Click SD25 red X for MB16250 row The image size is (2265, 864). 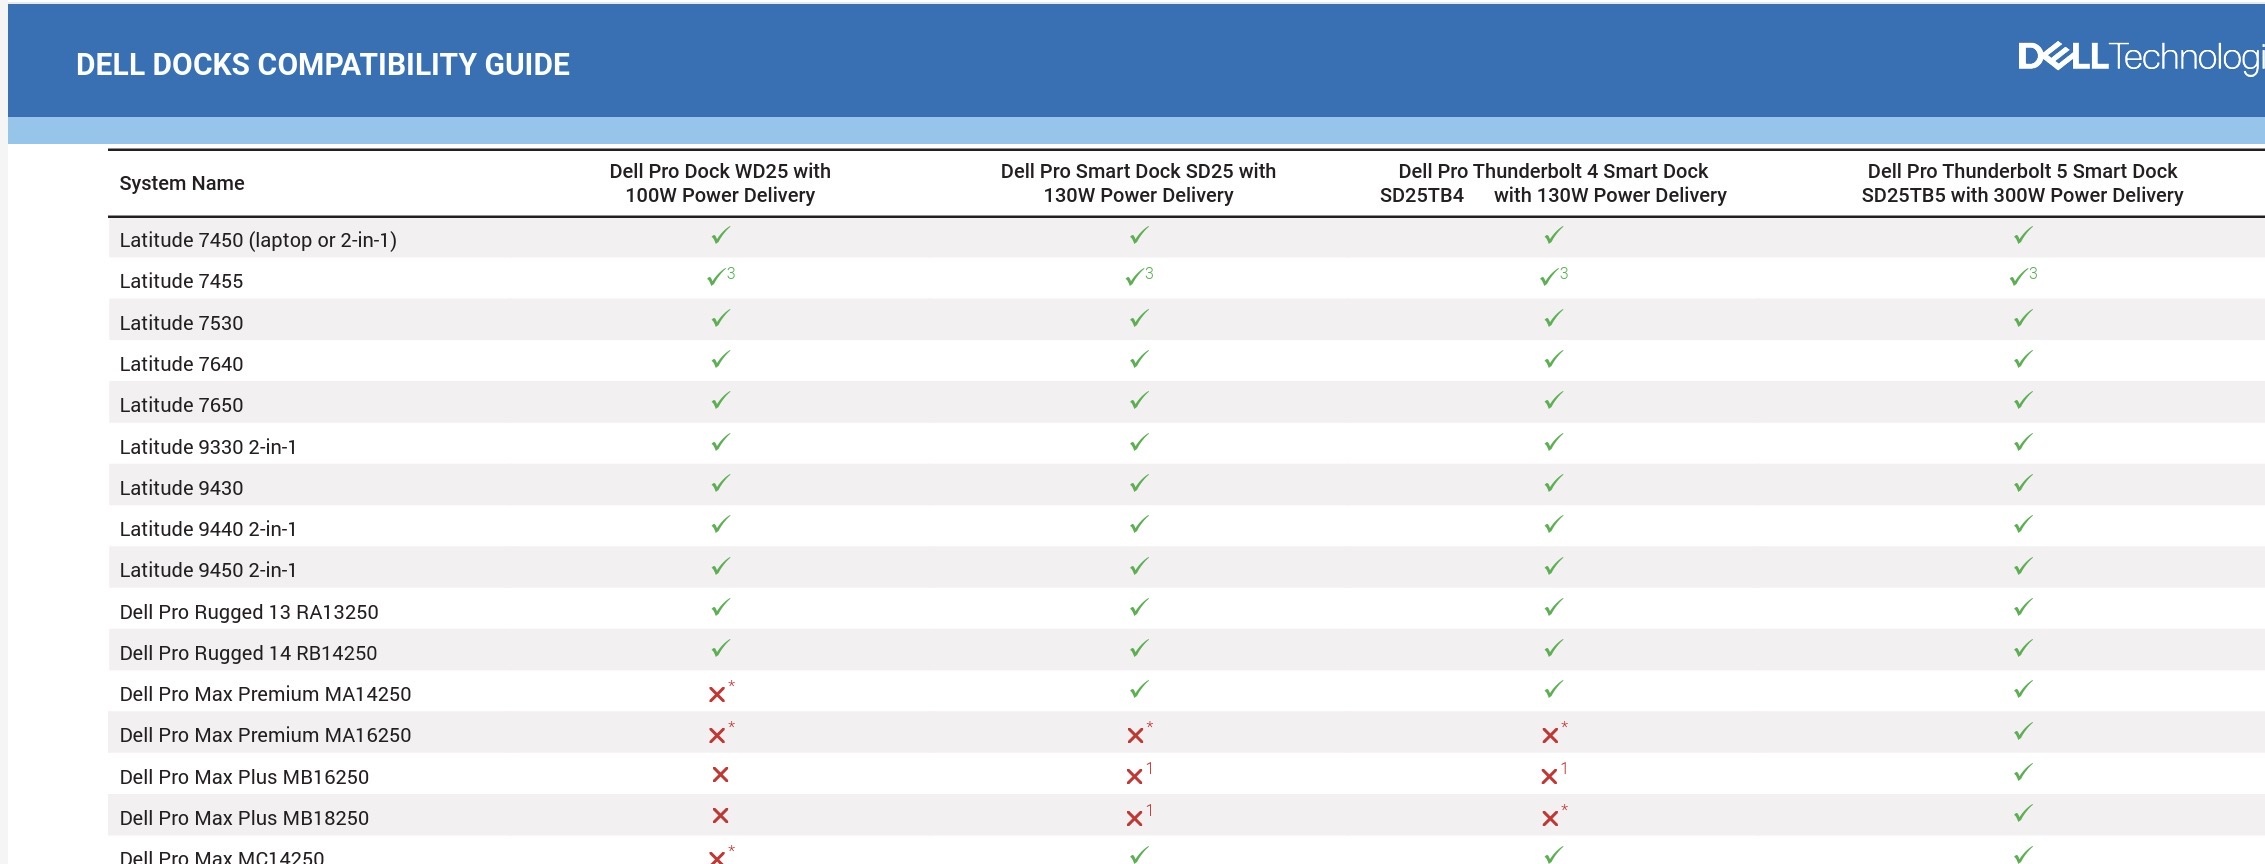(x=1134, y=776)
